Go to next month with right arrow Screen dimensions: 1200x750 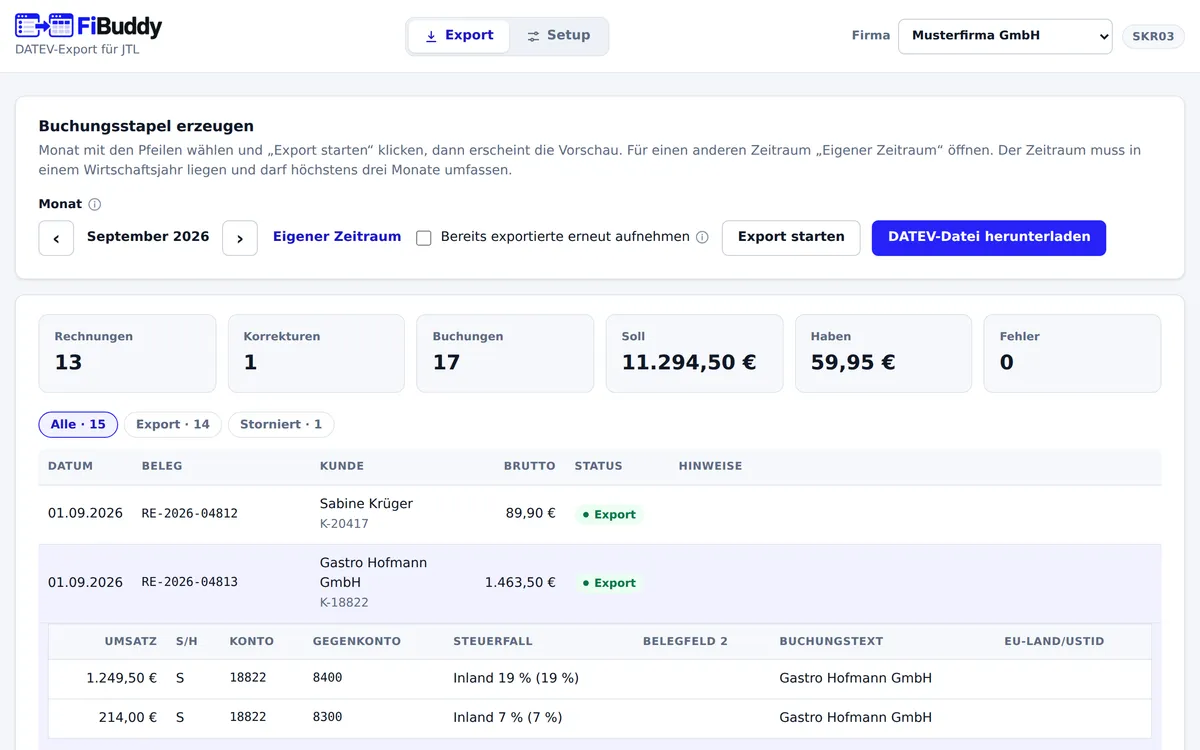[240, 238]
